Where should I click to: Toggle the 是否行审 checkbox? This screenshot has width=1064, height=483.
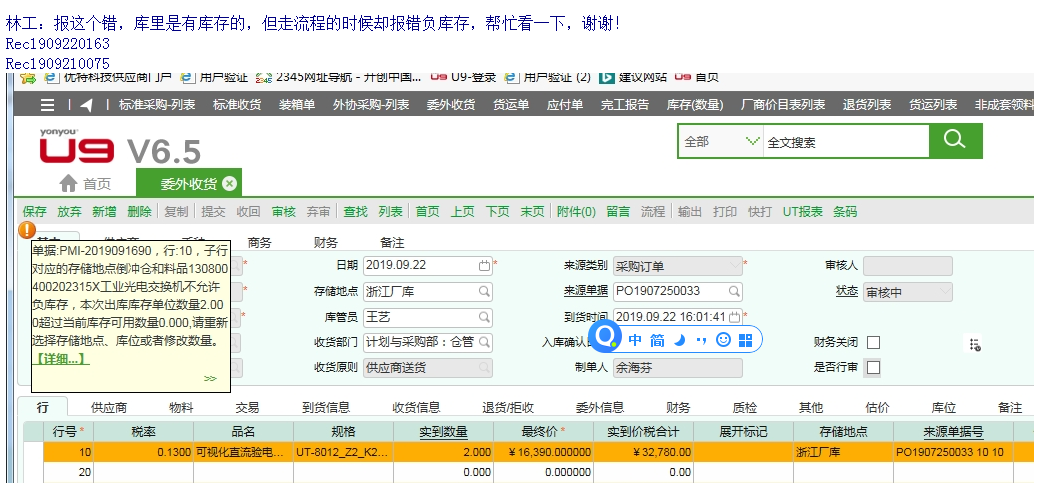873,367
